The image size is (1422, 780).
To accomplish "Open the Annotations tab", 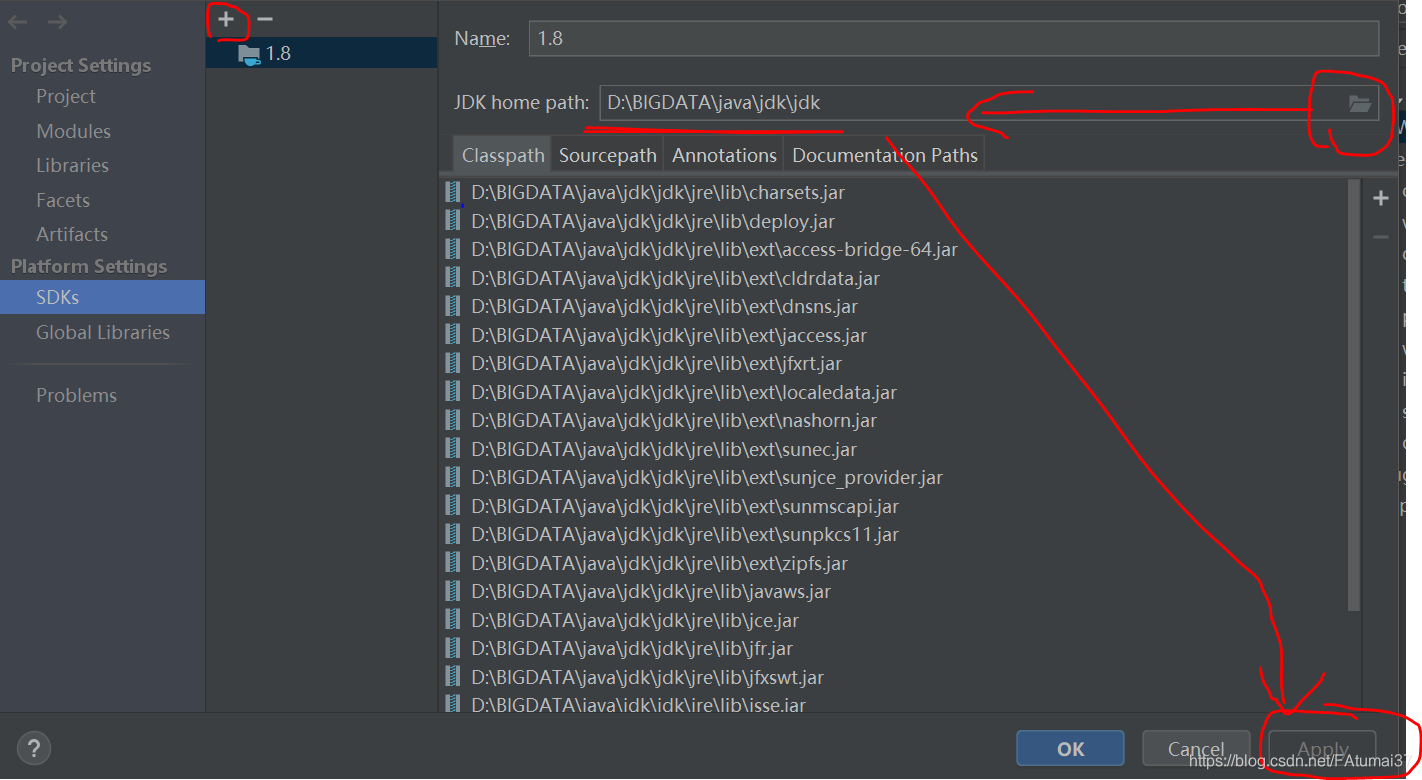I will click(x=723, y=154).
